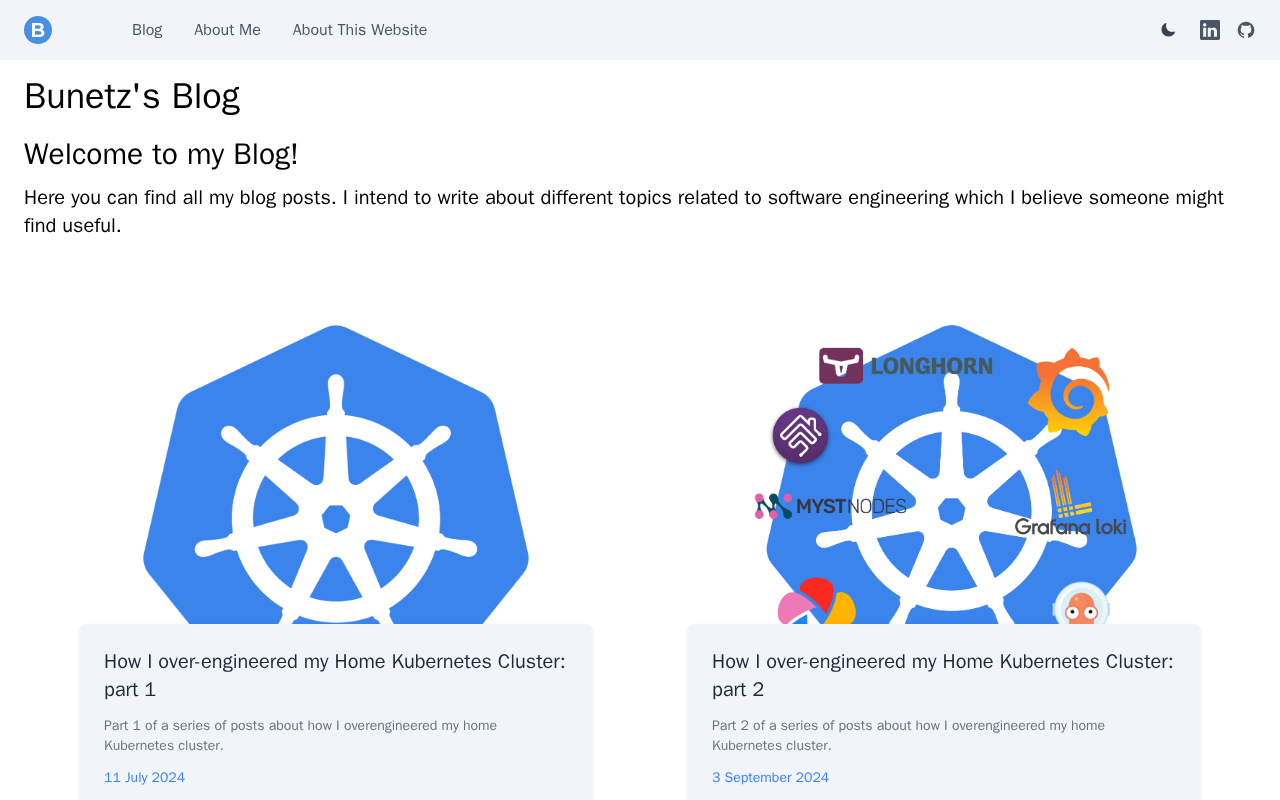Open About This Website page

point(360,30)
